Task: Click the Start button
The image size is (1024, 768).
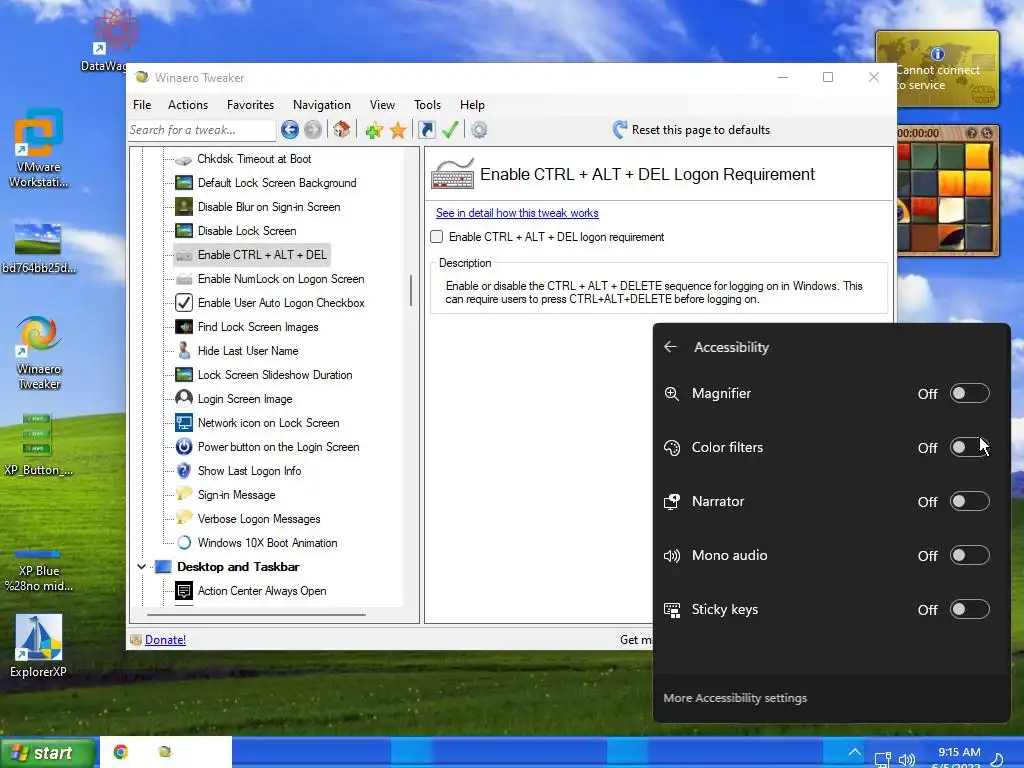Action: click(x=47, y=753)
